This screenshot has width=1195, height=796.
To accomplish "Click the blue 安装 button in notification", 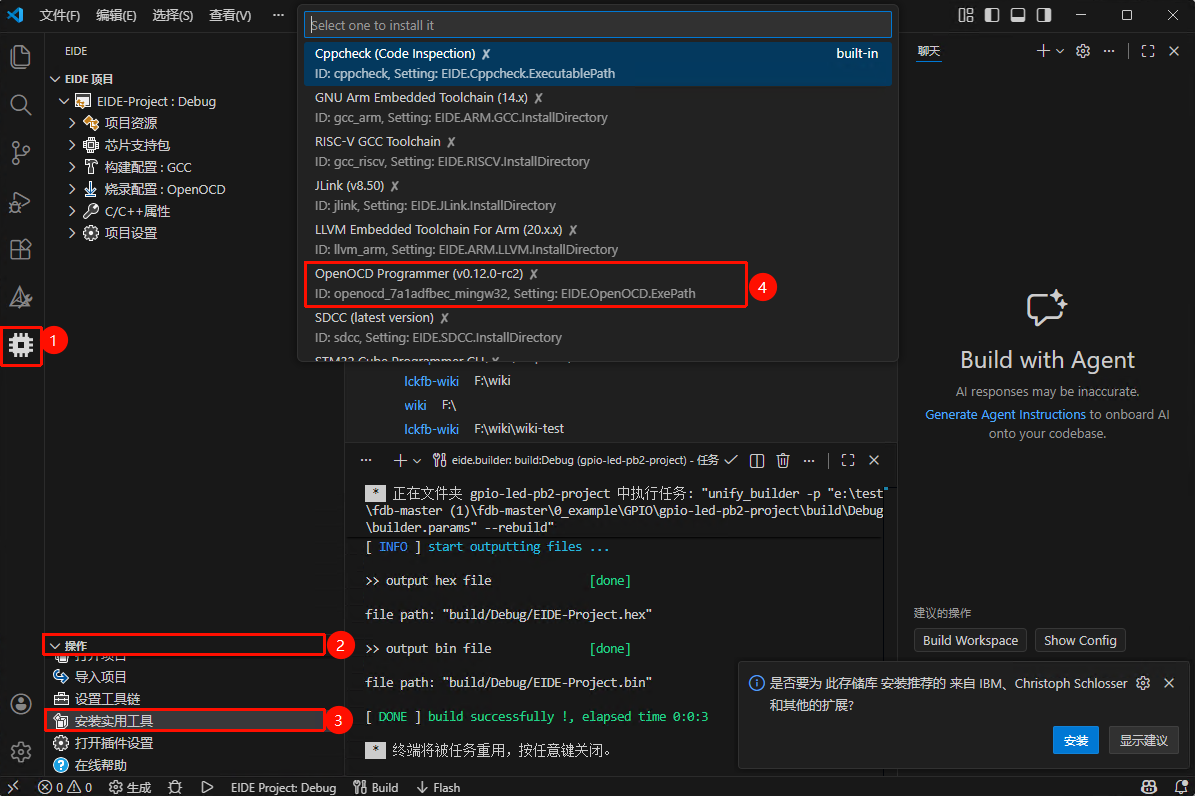I will 1076,741.
